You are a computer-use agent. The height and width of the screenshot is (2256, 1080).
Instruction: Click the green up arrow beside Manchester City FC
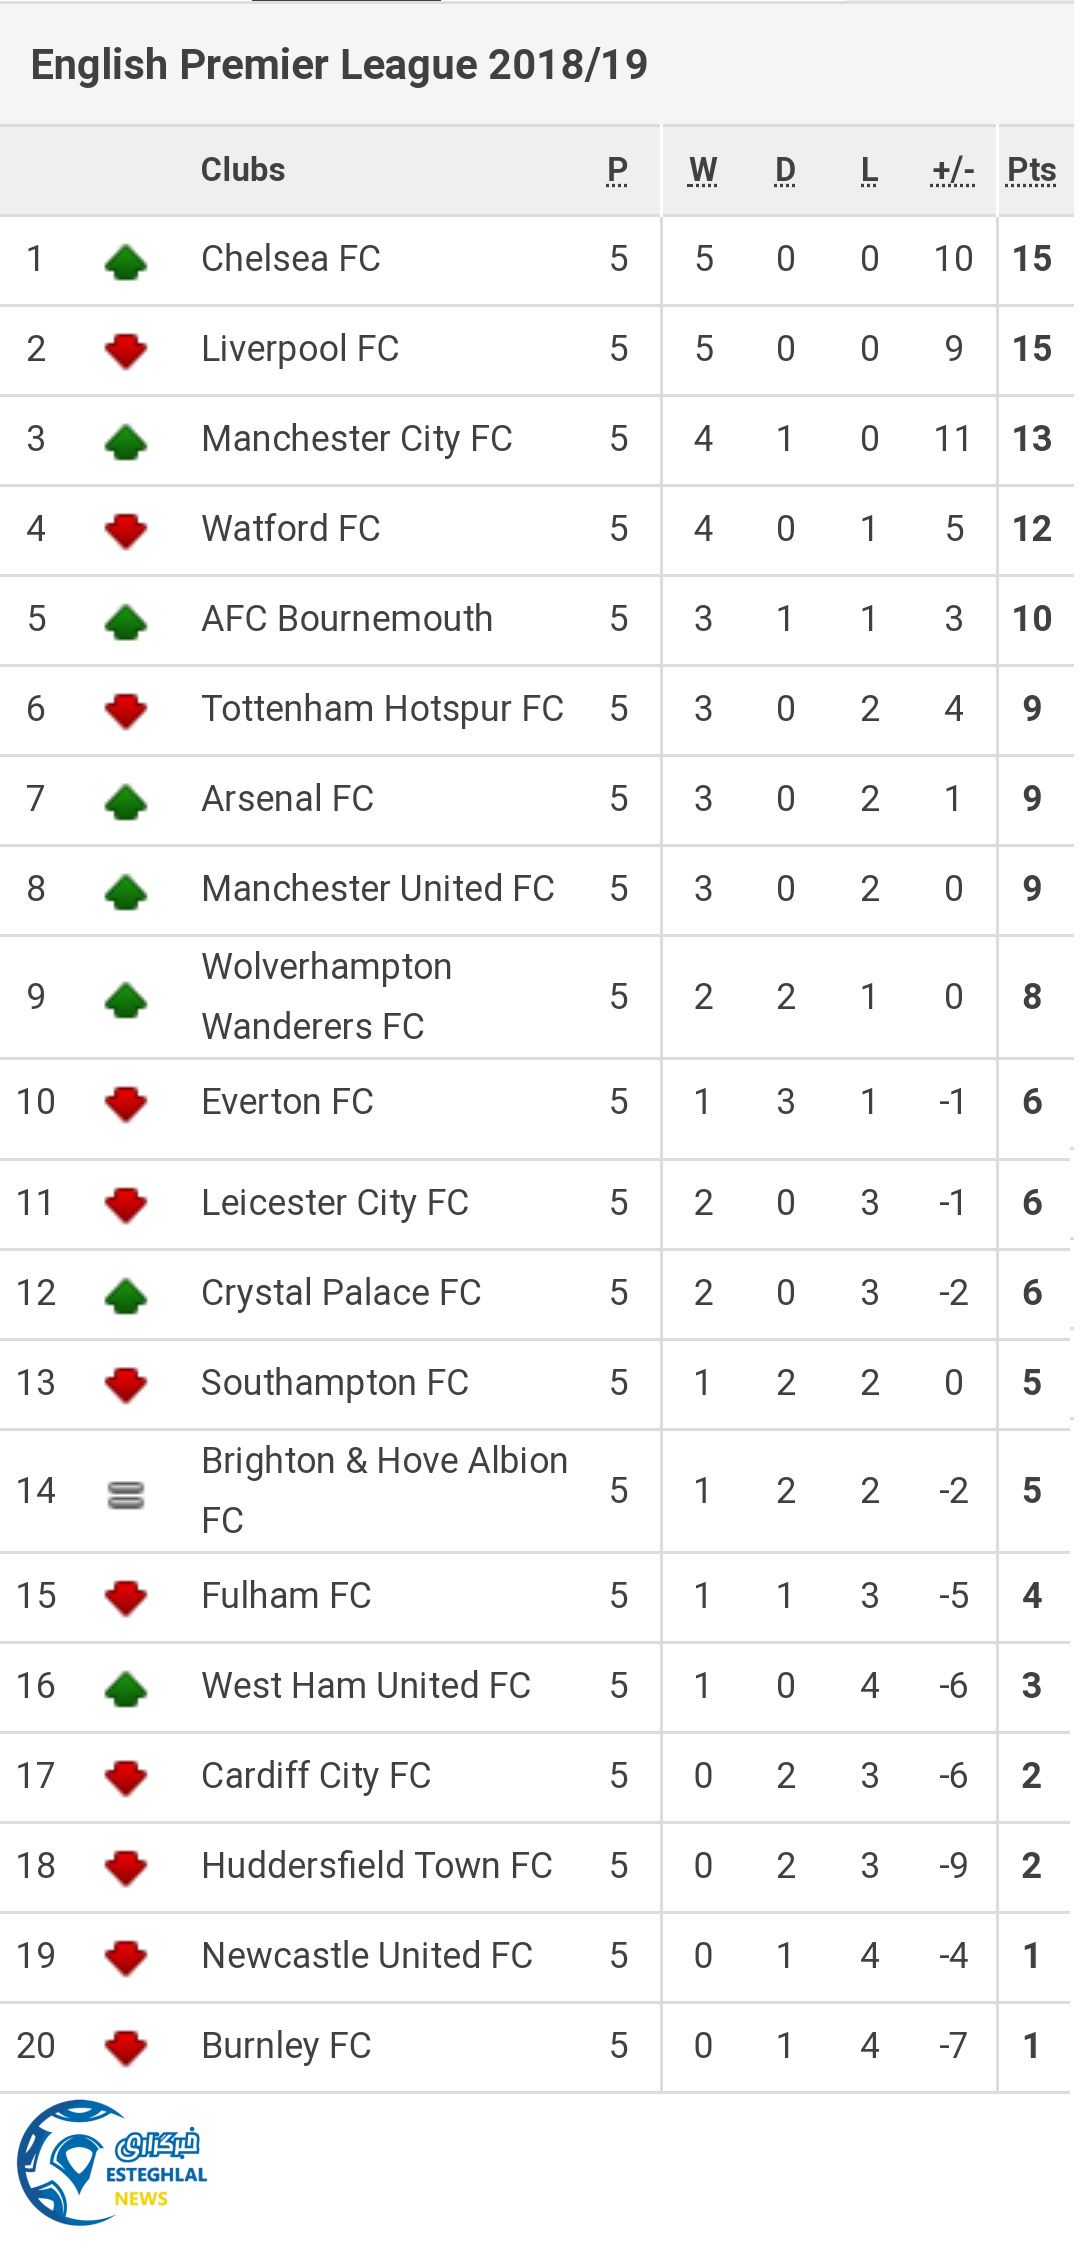pyautogui.click(x=126, y=441)
